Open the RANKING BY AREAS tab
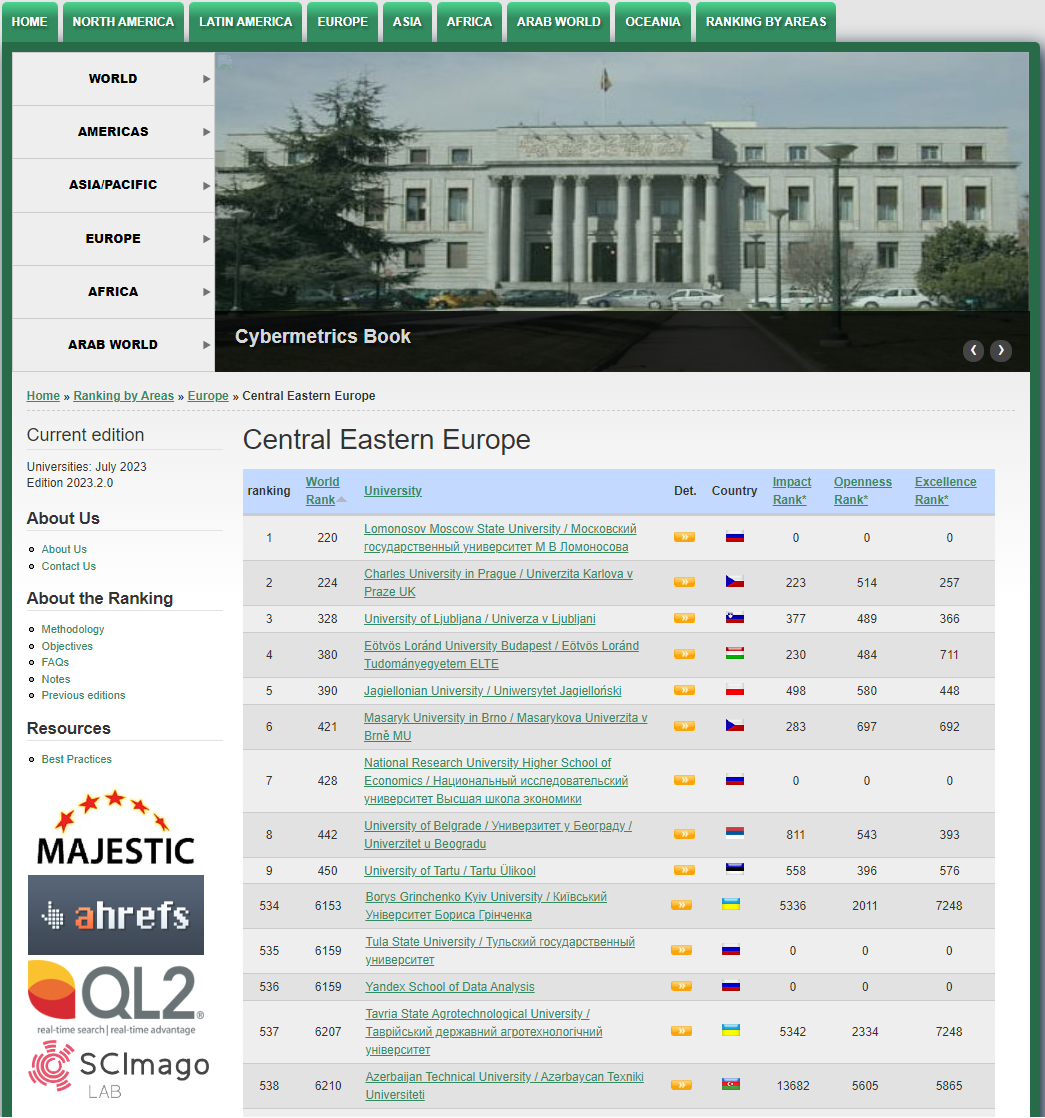Image resolution: width=1045 pixels, height=1118 pixels. pos(765,22)
